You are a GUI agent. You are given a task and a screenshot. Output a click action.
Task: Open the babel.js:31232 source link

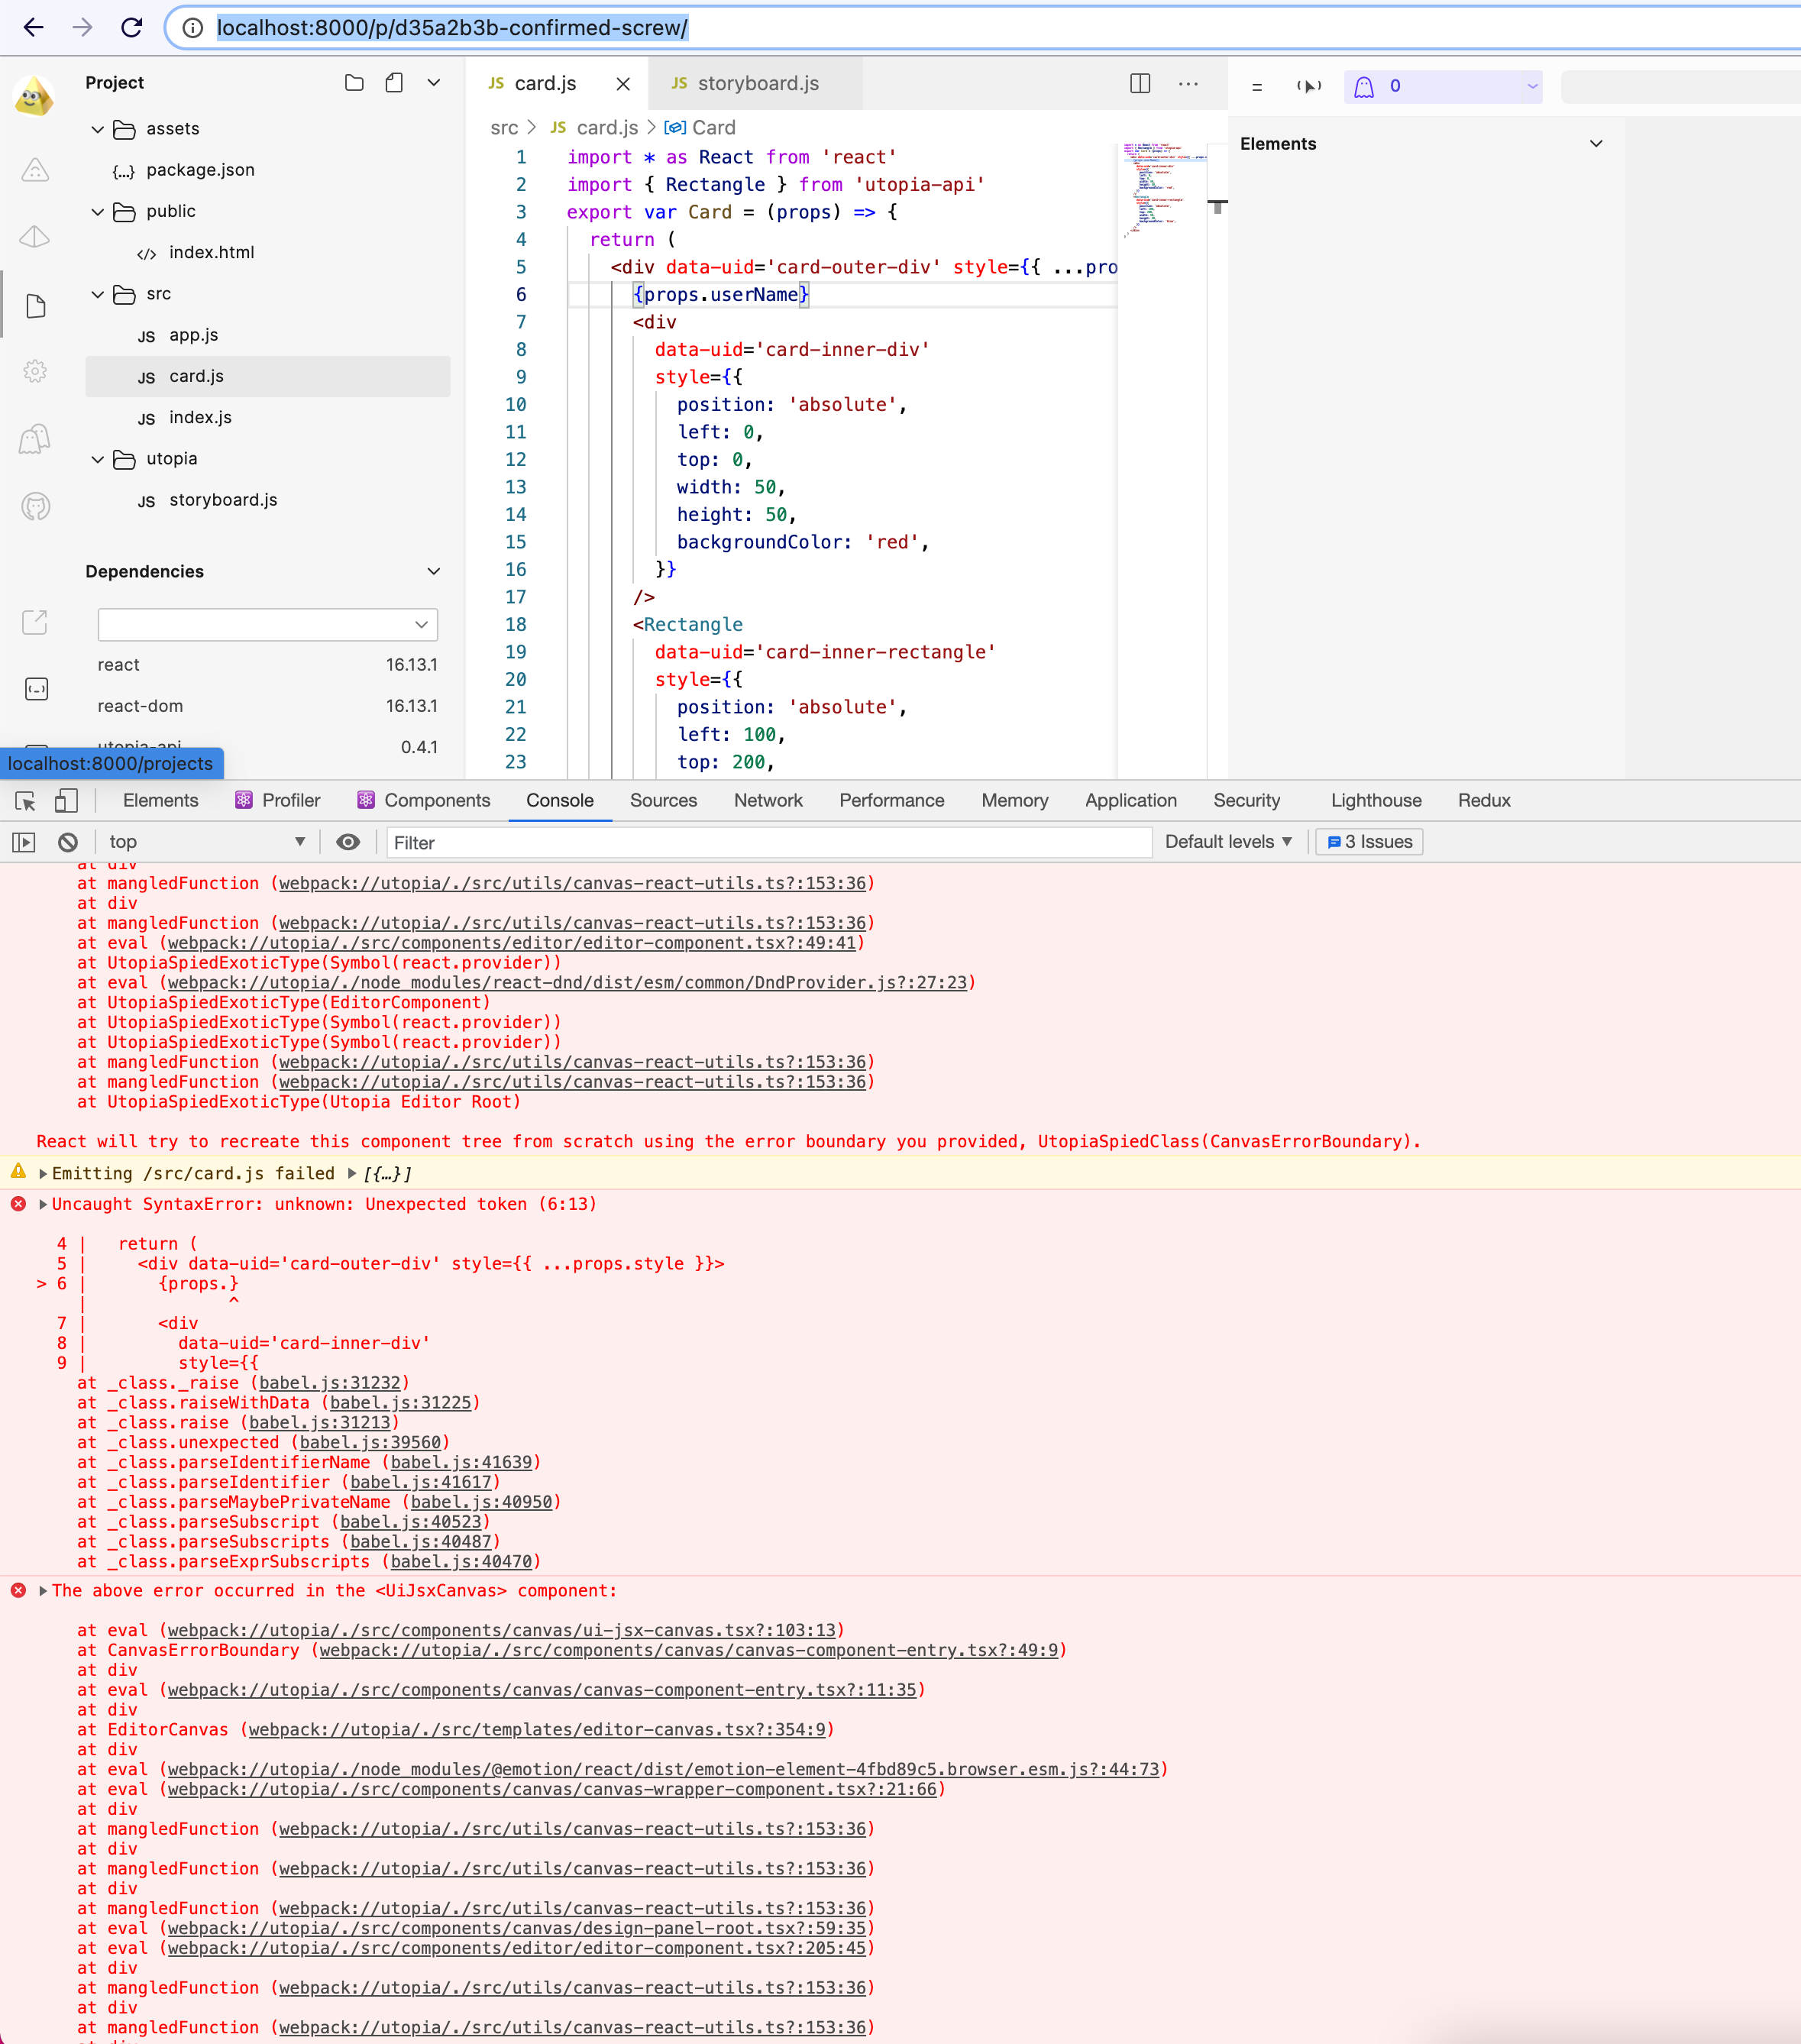click(x=330, y=1383)
